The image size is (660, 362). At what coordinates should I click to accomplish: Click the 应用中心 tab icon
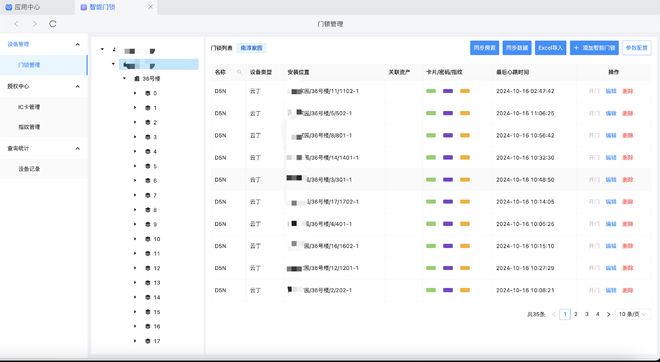pyautogui.click(x=8, y=7)
